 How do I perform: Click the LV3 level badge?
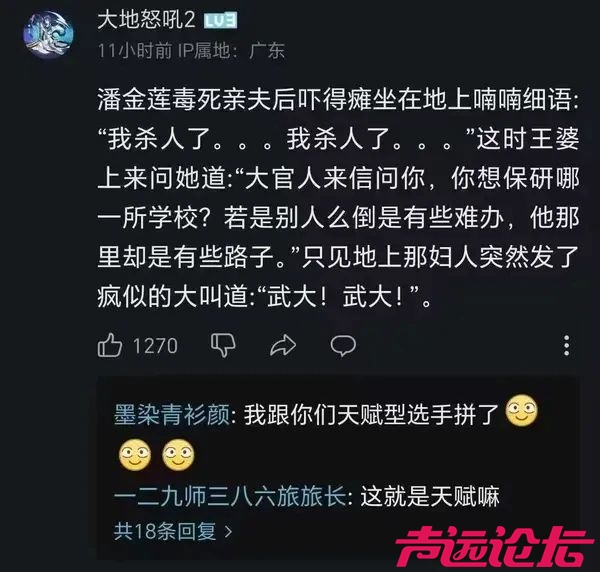[220, 21]
